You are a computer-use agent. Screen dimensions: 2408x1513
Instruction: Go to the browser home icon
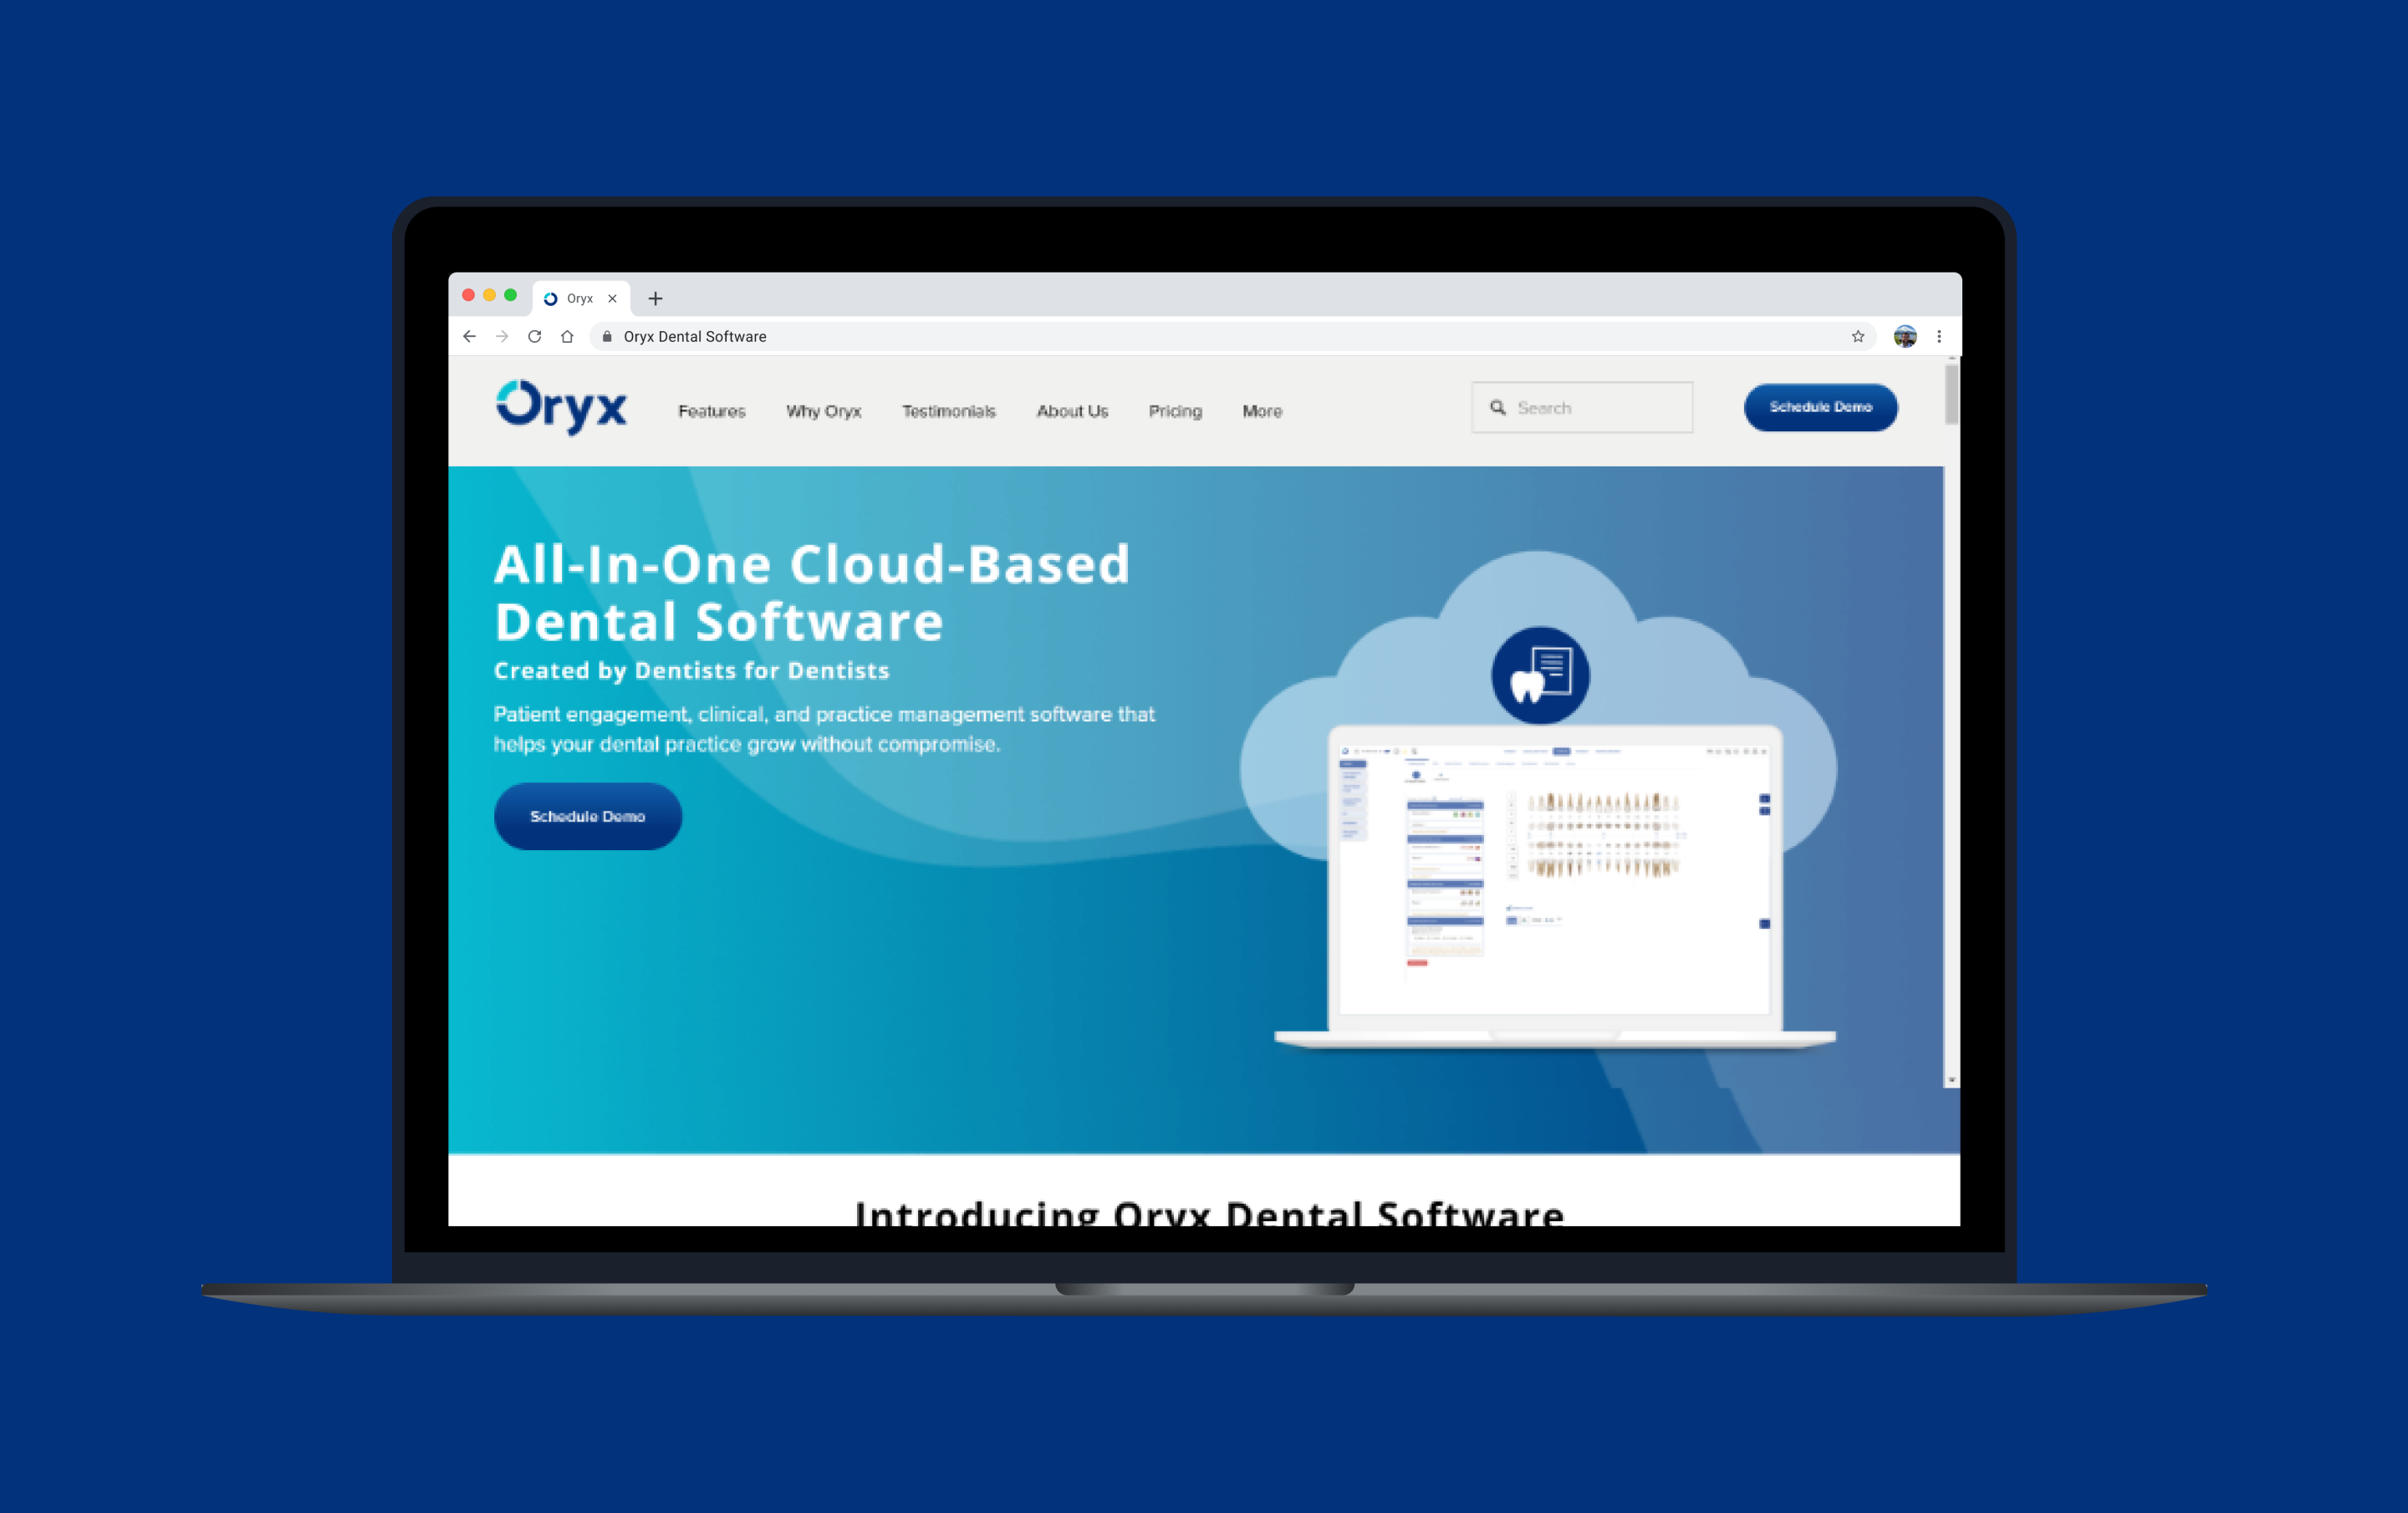(x=567, y=337)
